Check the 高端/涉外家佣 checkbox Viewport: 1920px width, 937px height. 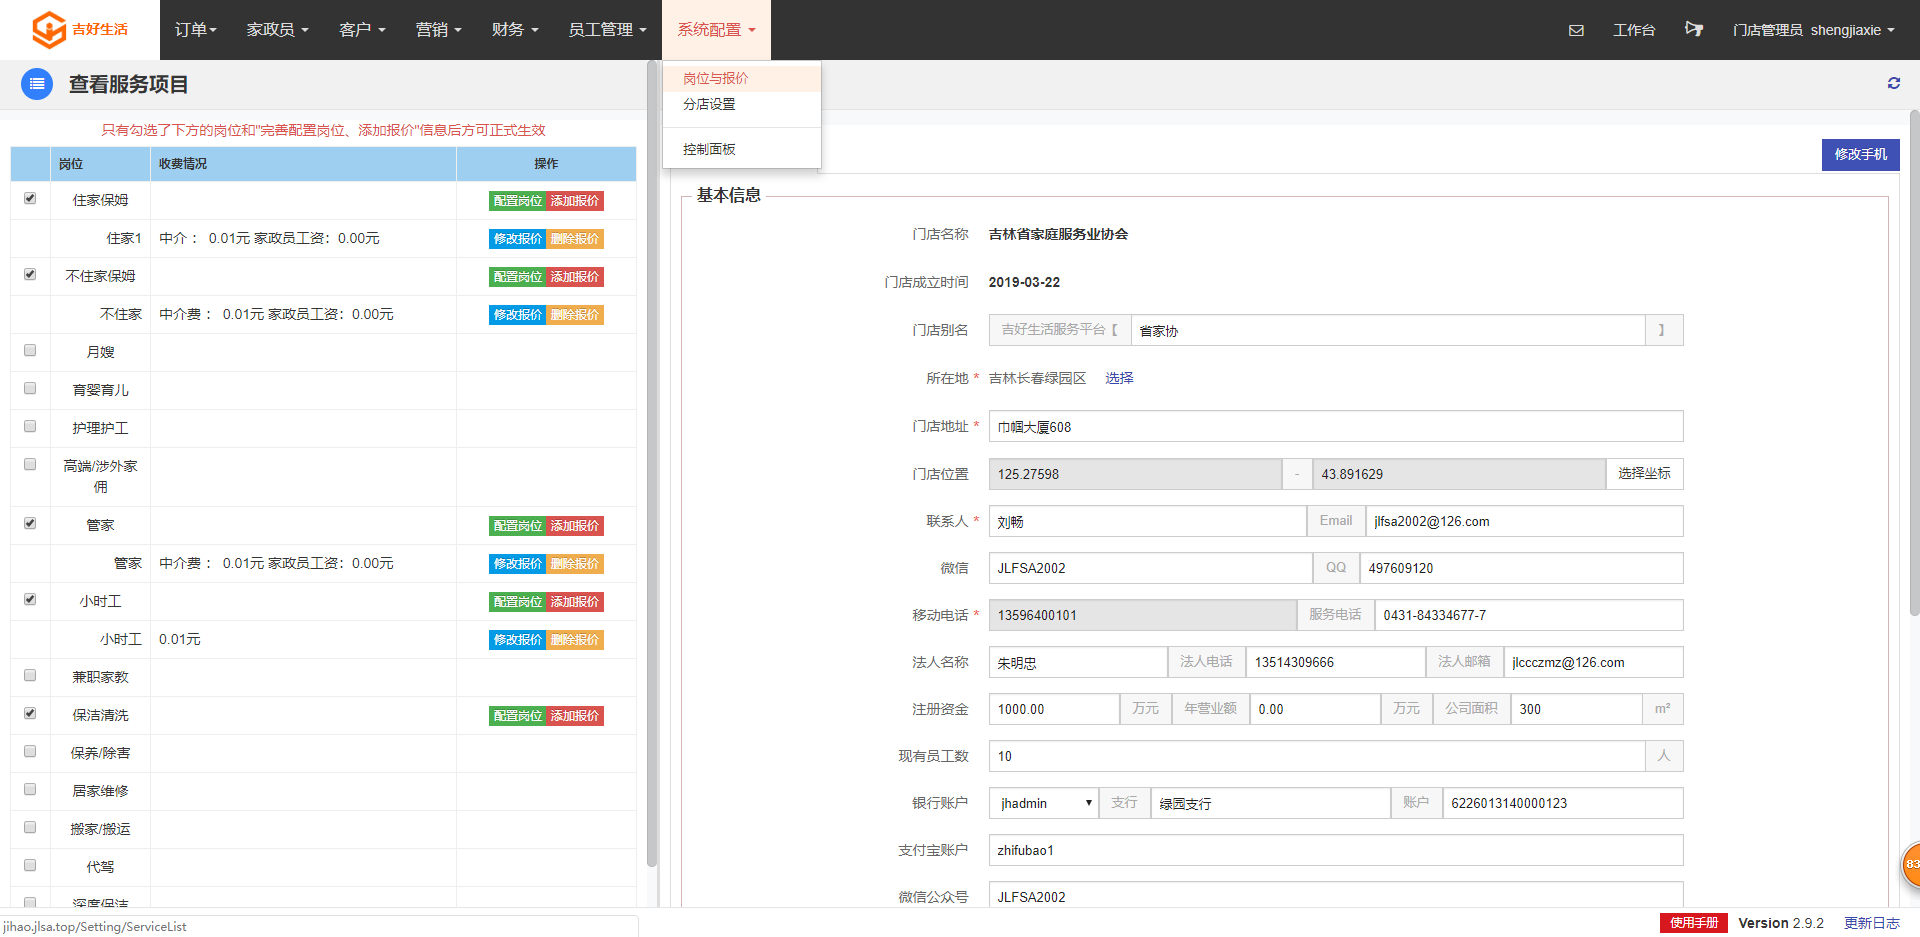click(30, 464)
